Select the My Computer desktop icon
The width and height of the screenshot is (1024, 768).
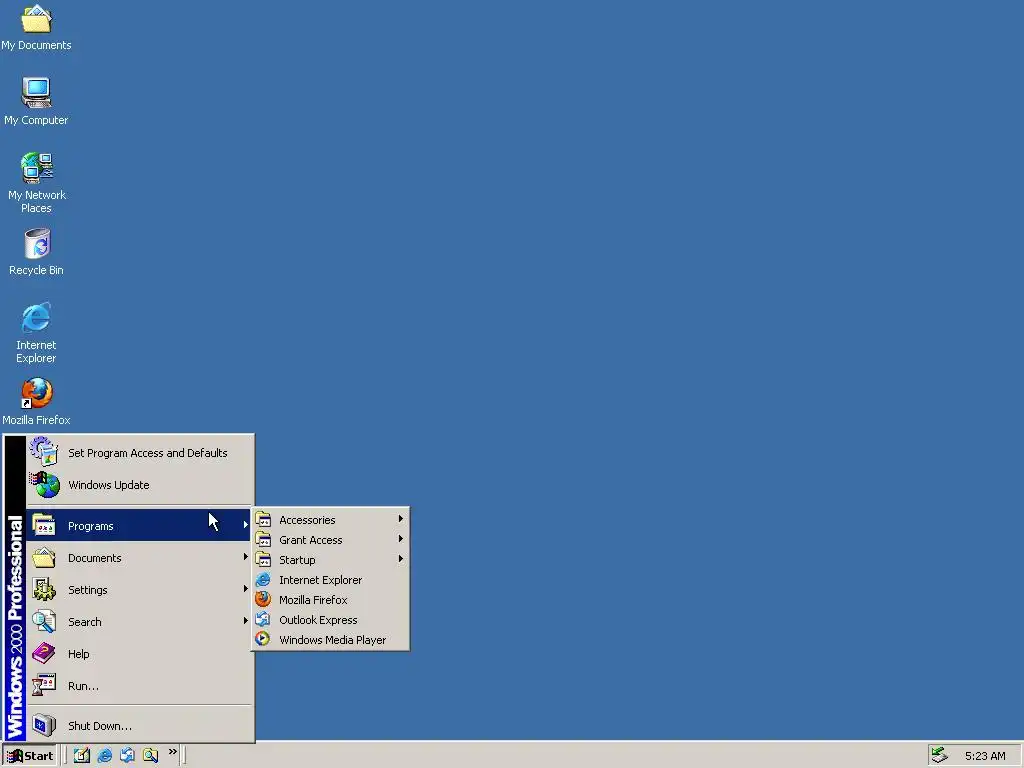coord(36,101)
